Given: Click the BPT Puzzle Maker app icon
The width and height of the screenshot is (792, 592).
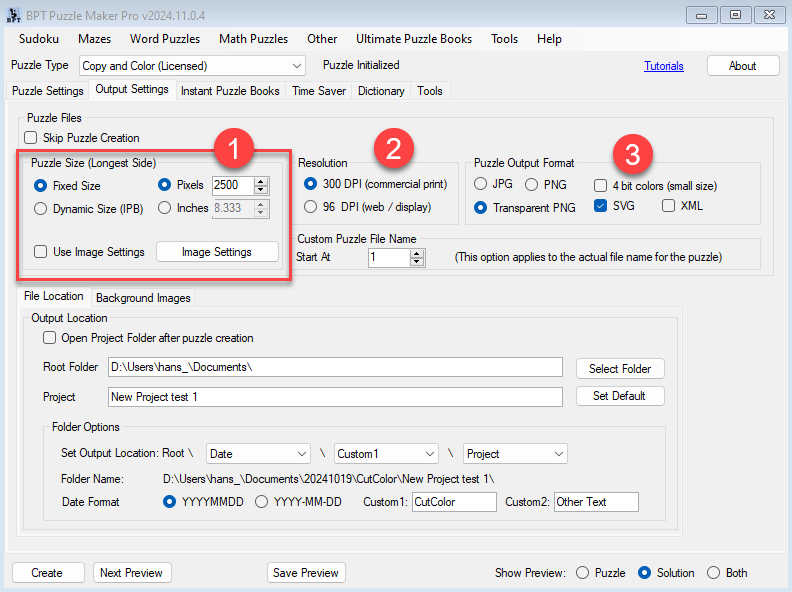Looking at the screenshot, I should [x=13, y=13].
